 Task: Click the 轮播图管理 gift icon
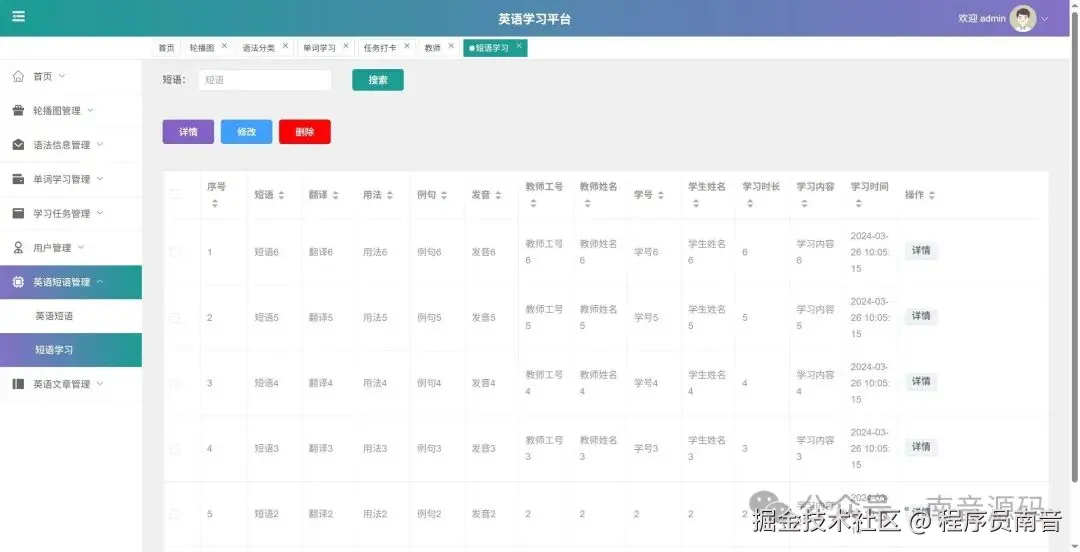(19, 110)
